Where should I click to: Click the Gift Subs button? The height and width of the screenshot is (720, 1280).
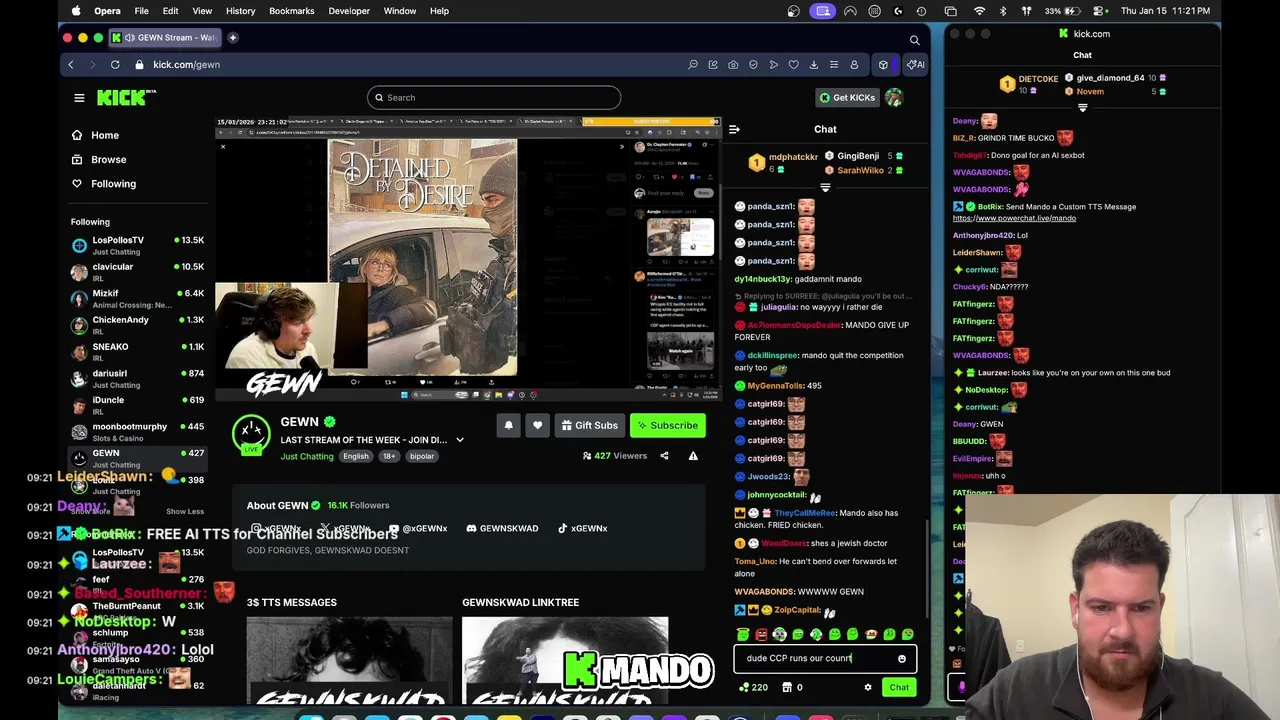click(589, 426)
